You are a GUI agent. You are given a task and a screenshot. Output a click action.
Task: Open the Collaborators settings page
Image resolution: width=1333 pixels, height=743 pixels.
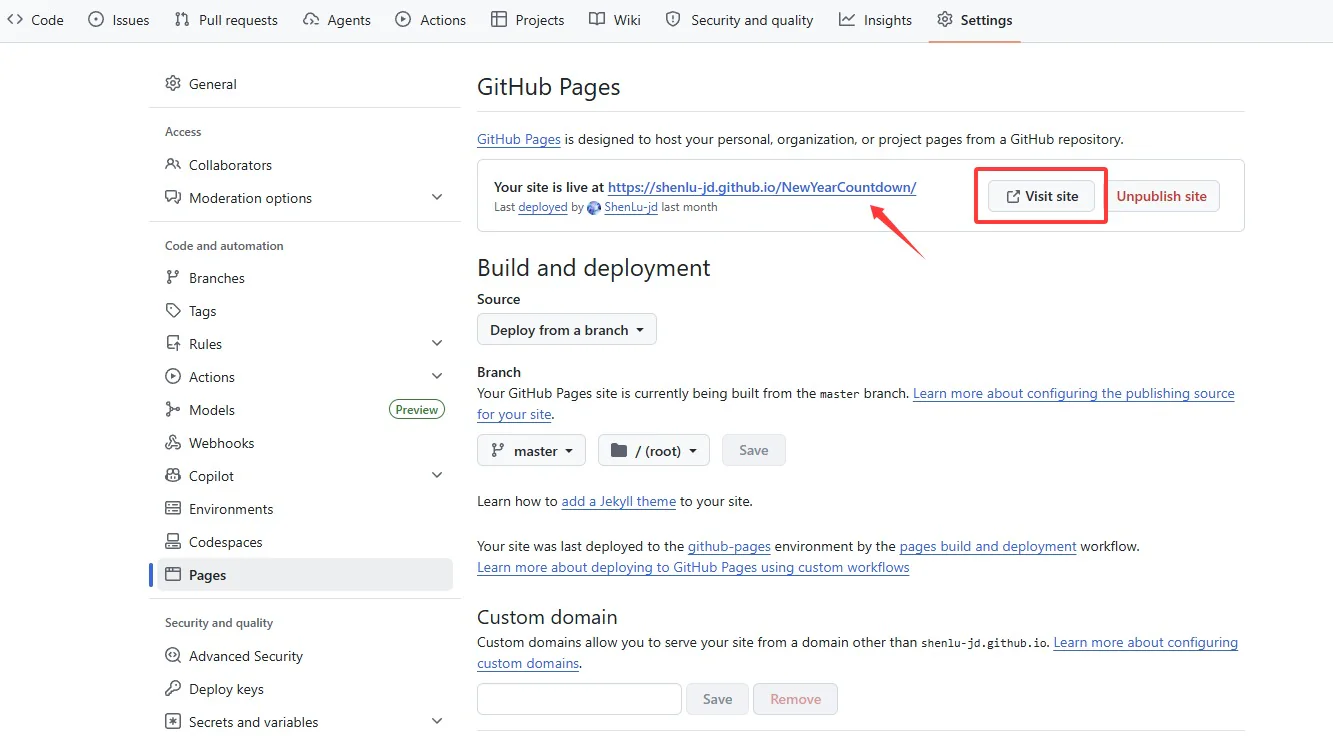tap(305, 165)
